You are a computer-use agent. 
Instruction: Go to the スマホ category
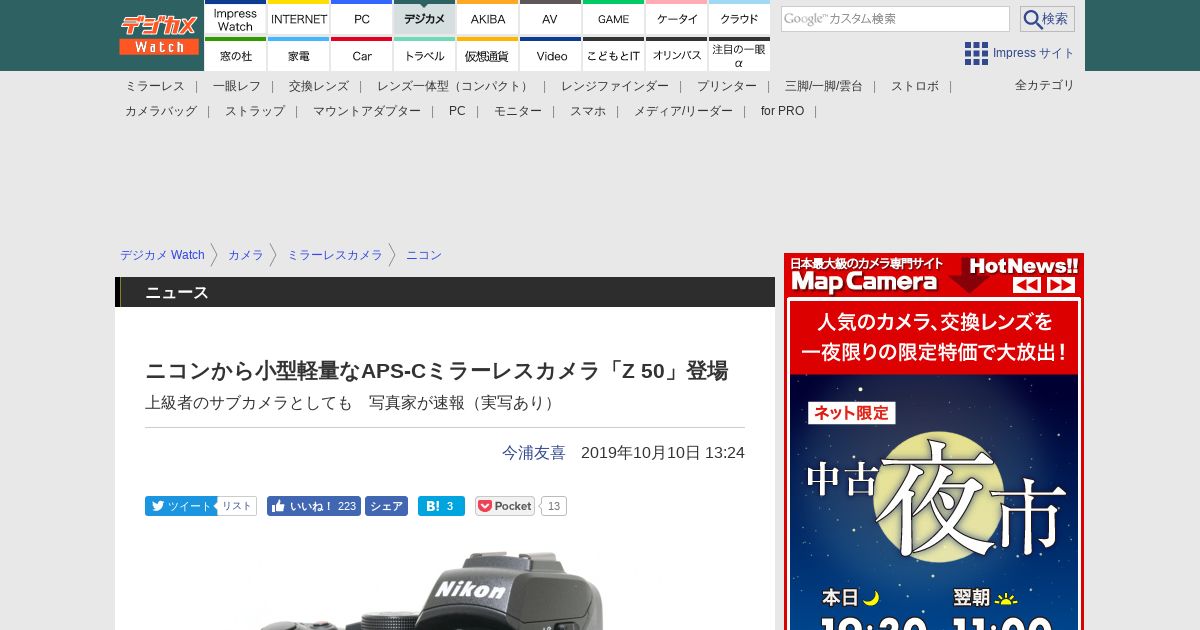point(588,111)
